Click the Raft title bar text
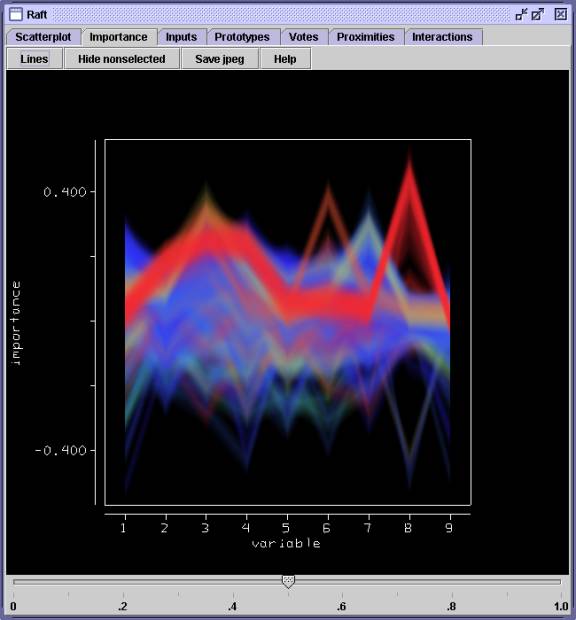The height and width of the screenshot is (620, 576). pyautogui.click(x=37, y=15)
